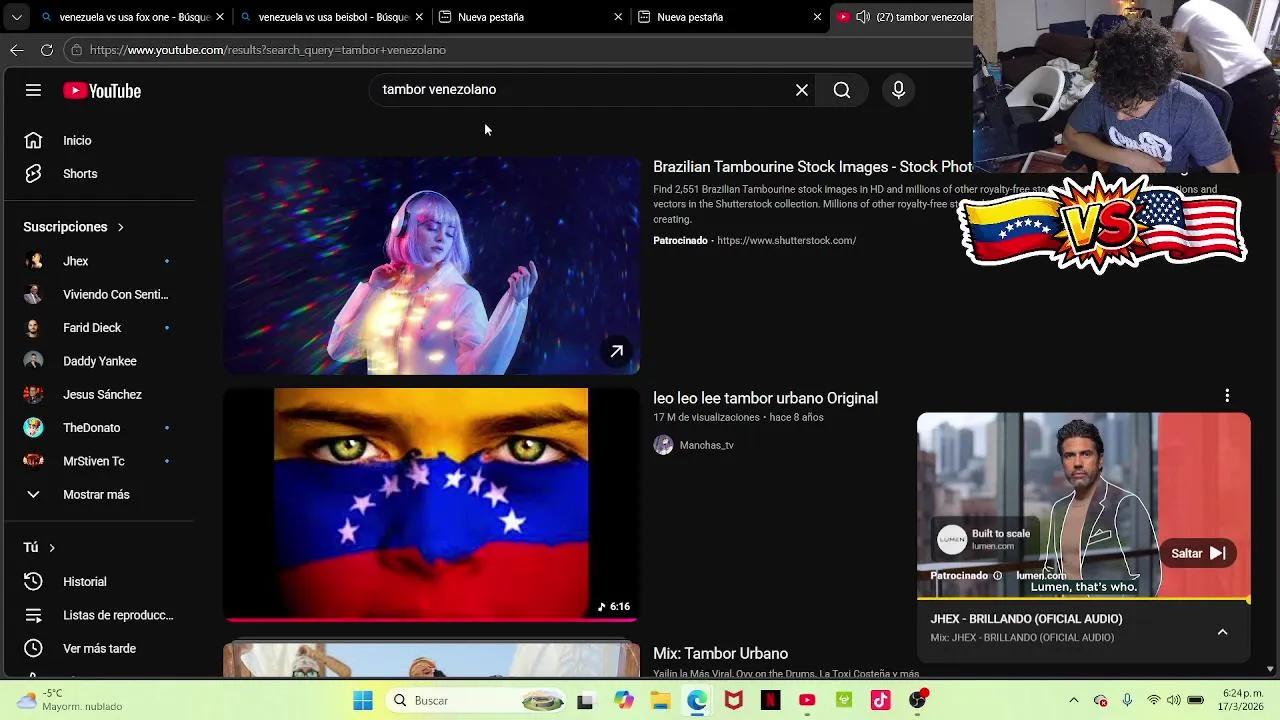This screenshot has height=720, width=1280.
Task: Click the Manchas_tv channel avatar
Action: pyautogui.click(x=663, y=445)
